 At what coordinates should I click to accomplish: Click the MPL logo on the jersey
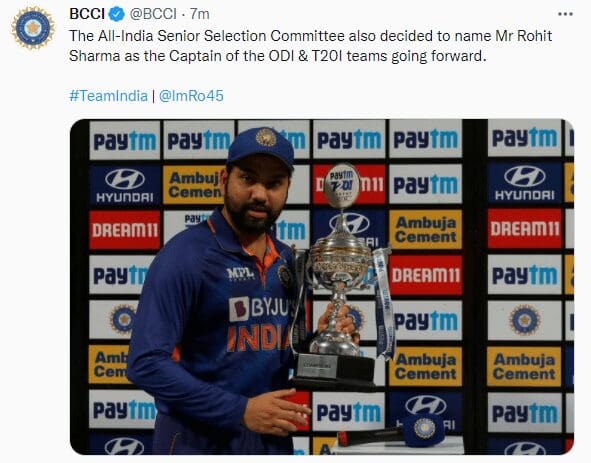pyautogui.click(x=240, y=274)
